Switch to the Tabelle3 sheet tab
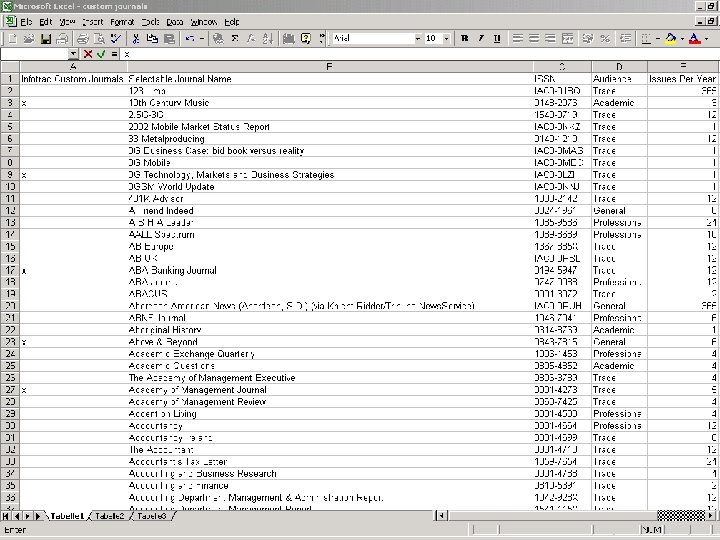The width and height of the screenshot is (720, 540). tap(152, 516)
